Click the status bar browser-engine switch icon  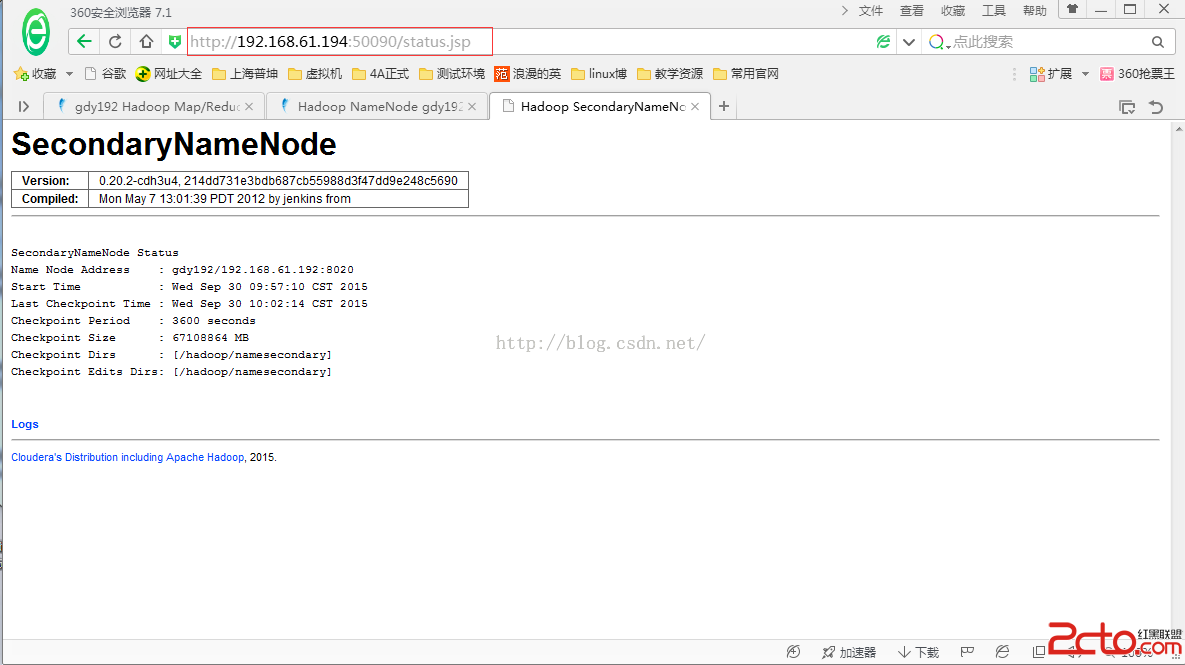click(1003, 652)
